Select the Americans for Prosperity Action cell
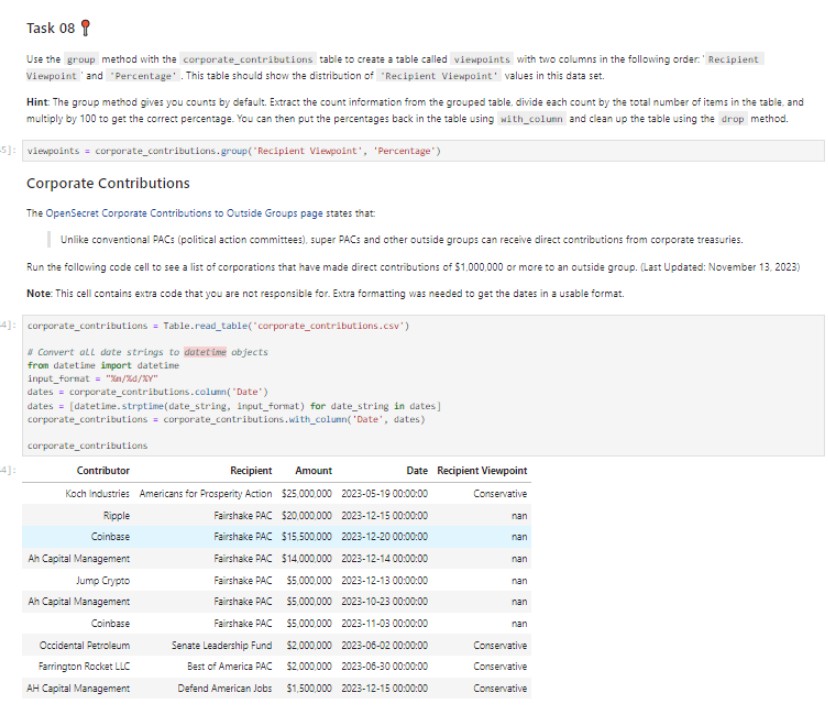This screenshot has height=706, width=828. click(x=205, y=494)
